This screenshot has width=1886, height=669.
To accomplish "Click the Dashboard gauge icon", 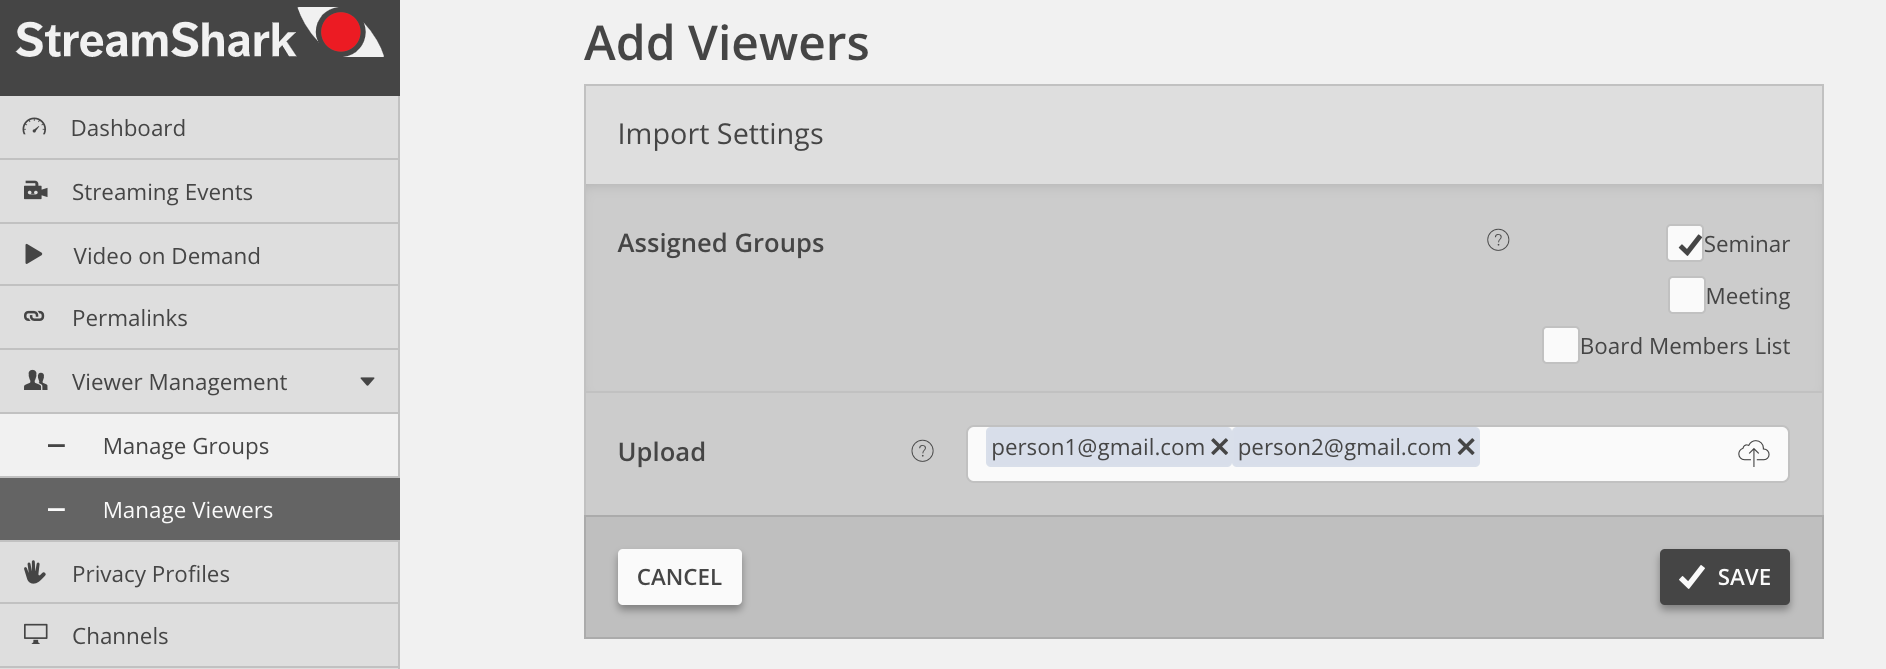I will (35, 127).
